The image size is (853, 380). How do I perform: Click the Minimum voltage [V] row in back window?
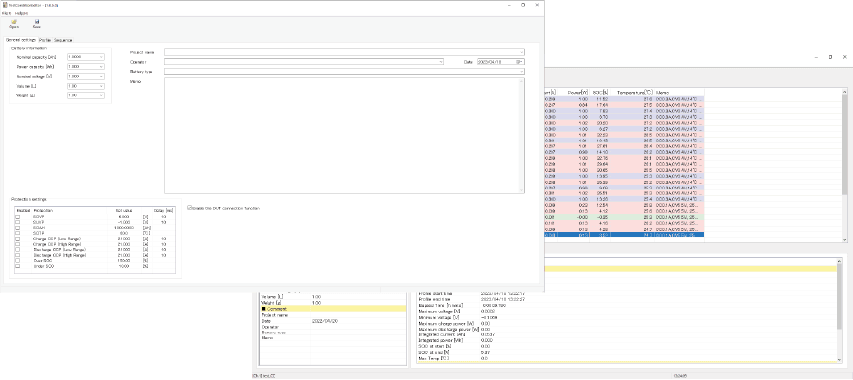(628, 317)
